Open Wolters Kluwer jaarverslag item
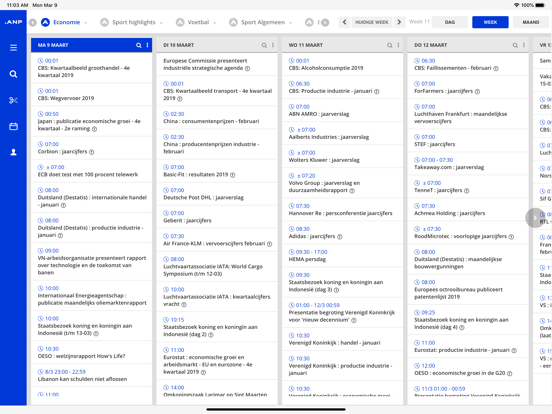Screen dimensions: 552x414 pos(343,156)
